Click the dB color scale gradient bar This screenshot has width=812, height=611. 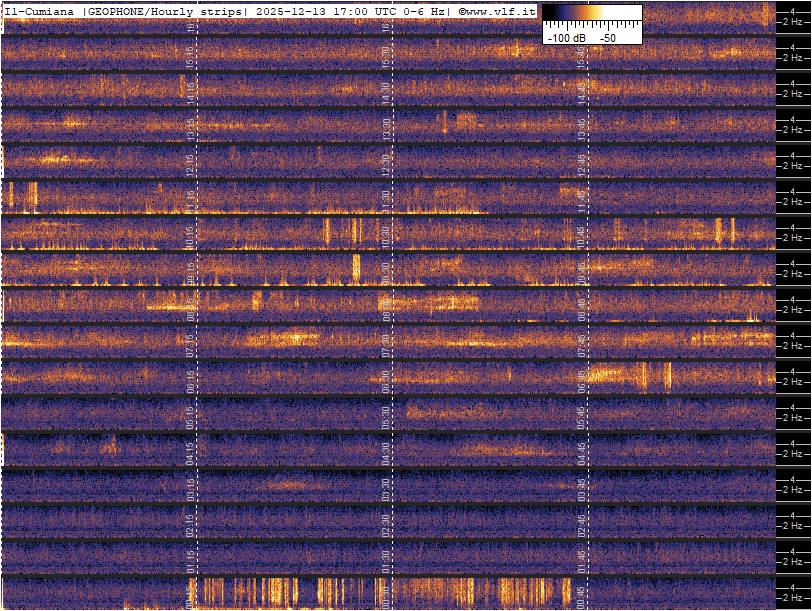[x=592, y=14]
